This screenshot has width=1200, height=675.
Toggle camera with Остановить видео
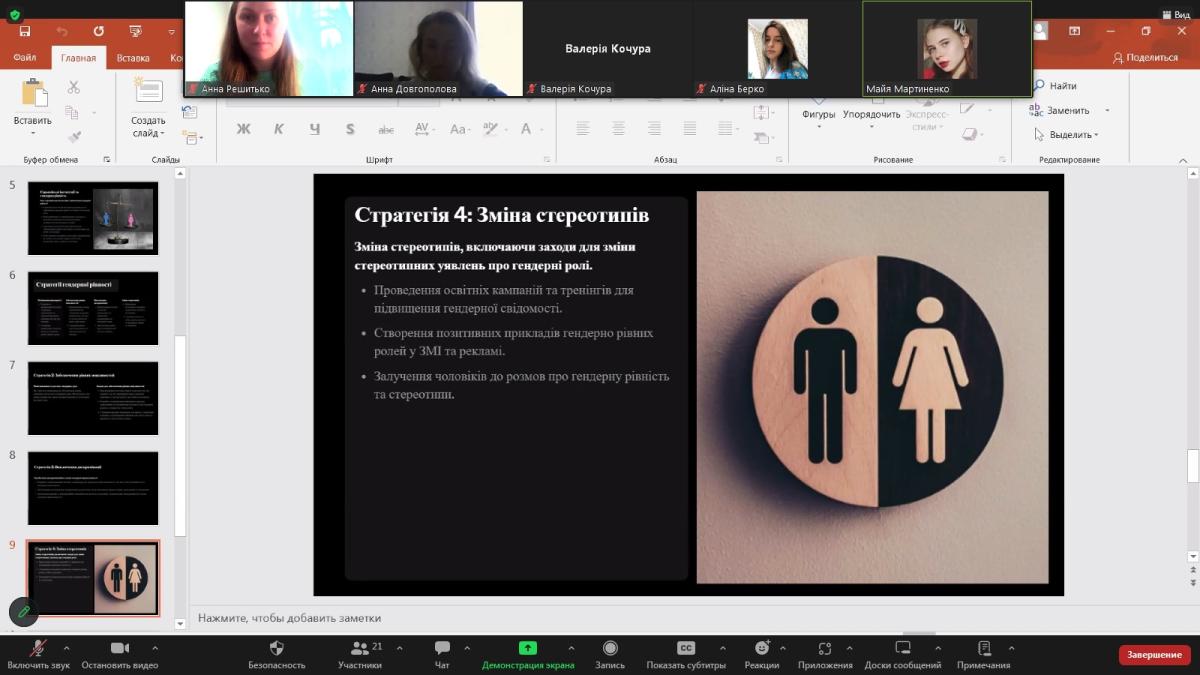[x=120, y=648]
